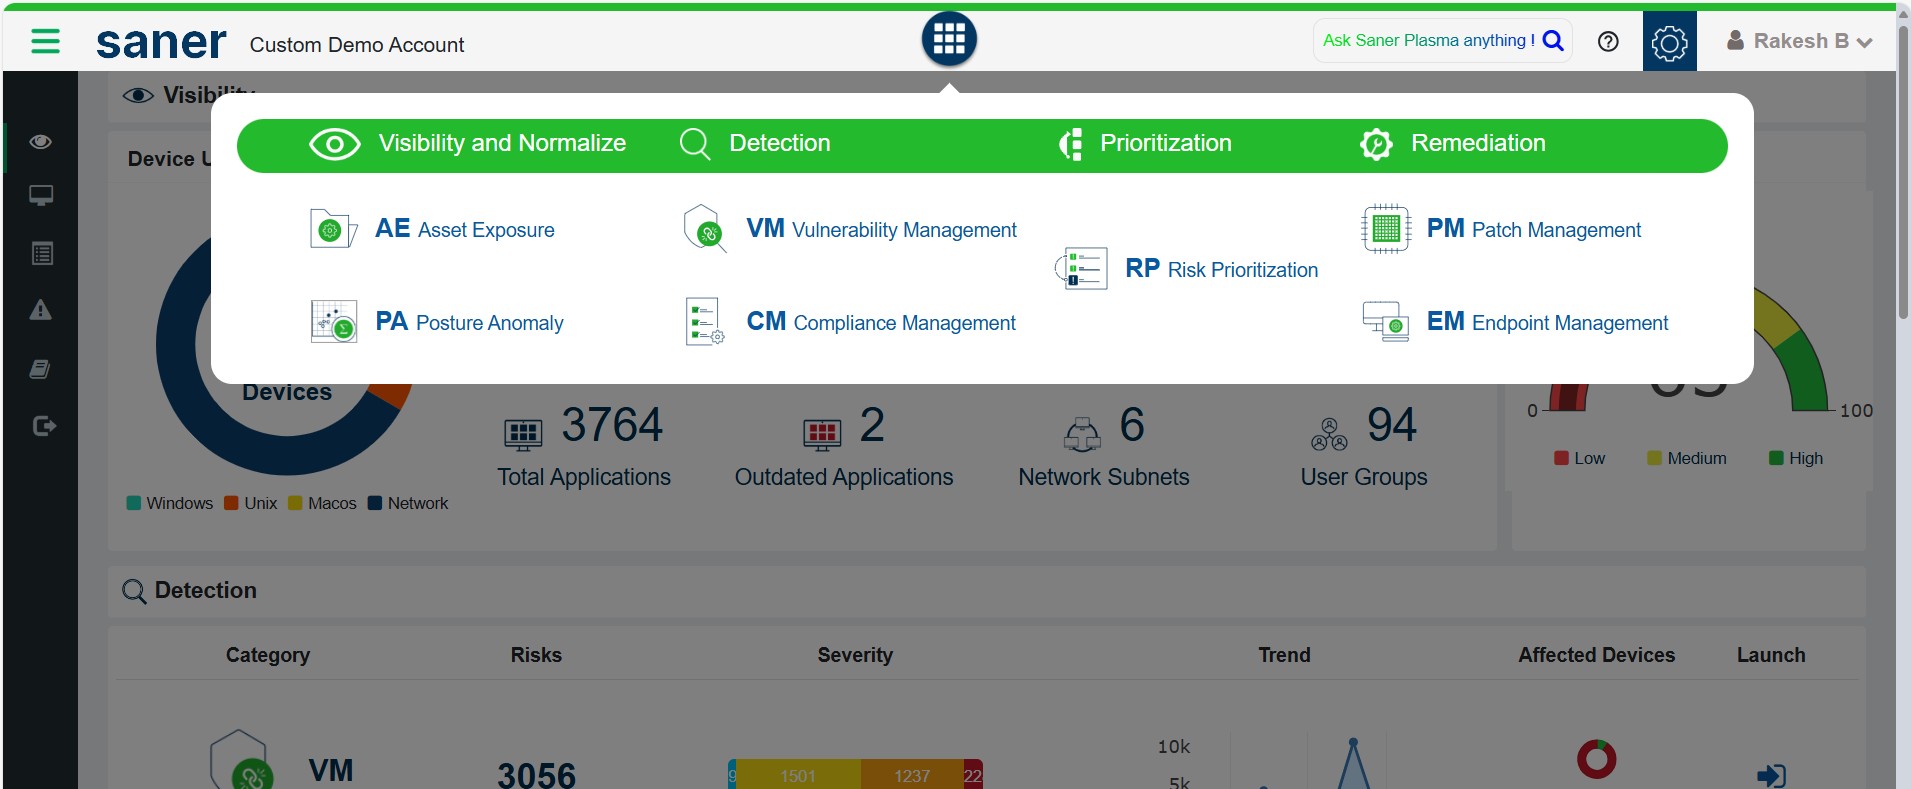1911x789 pixels.
Task: Click the VM shield icon in Detection table
Action: 240,762
